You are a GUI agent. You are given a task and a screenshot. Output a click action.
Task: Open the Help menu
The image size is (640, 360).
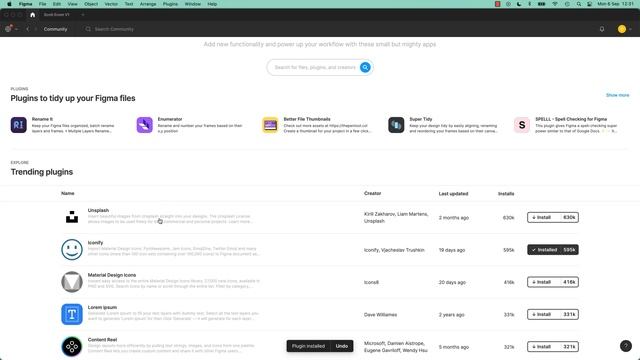tap(212, 4)
